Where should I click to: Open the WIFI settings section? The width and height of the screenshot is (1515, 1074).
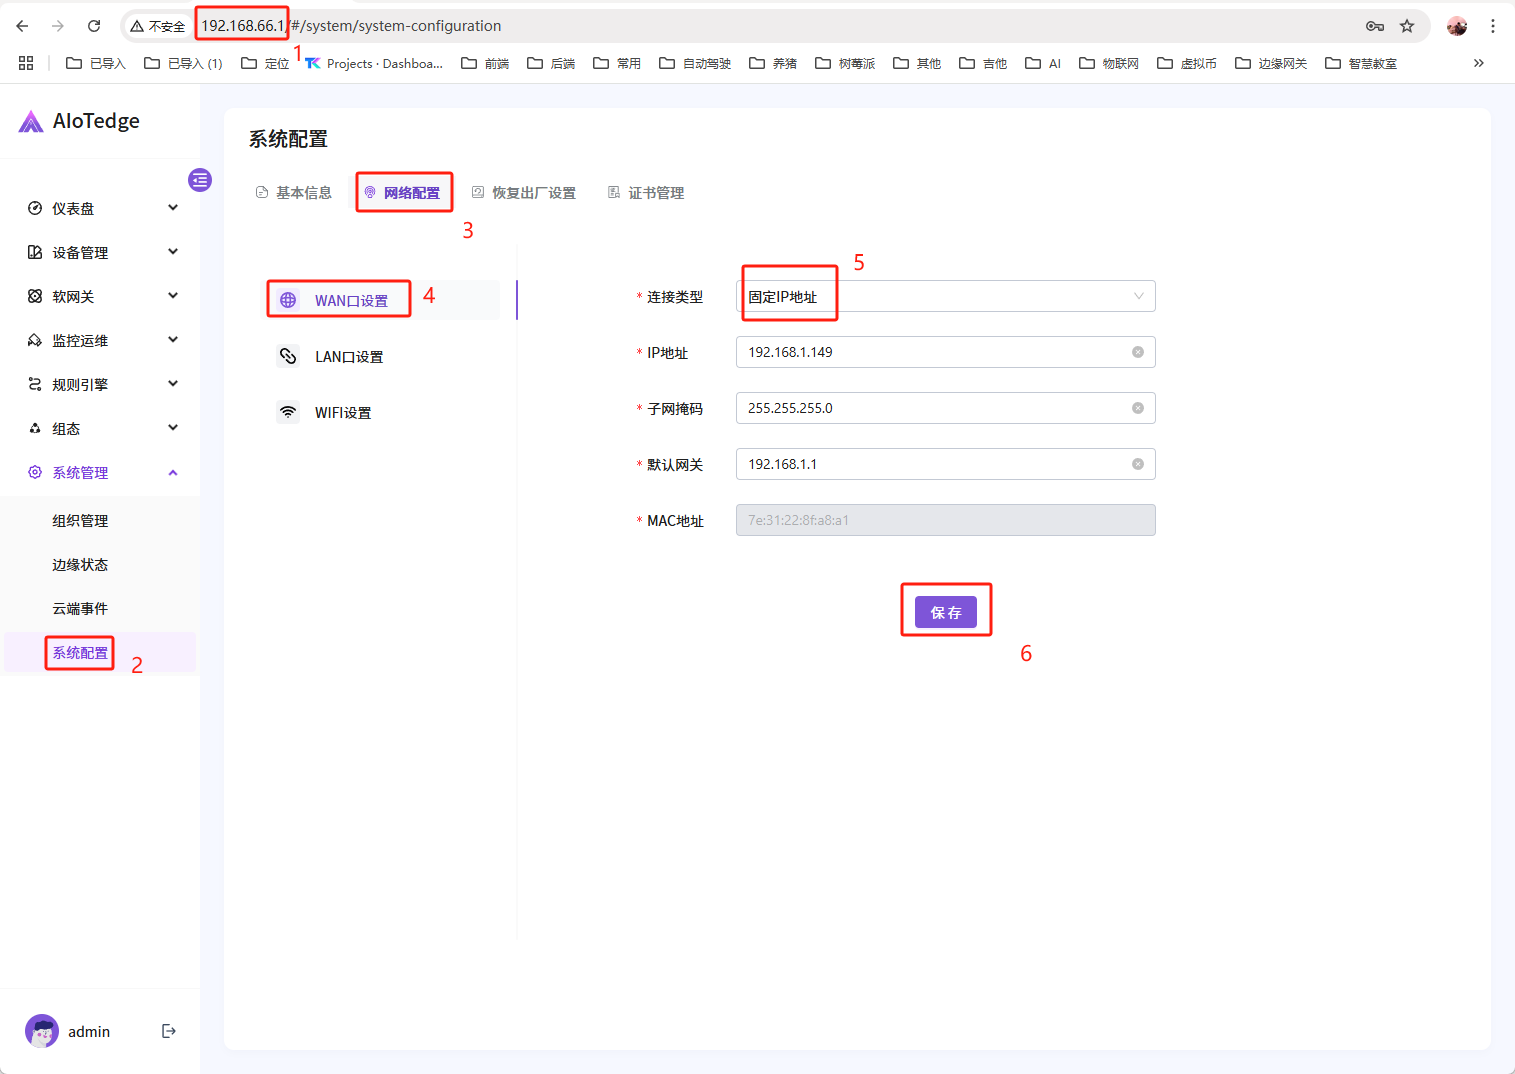342,413
